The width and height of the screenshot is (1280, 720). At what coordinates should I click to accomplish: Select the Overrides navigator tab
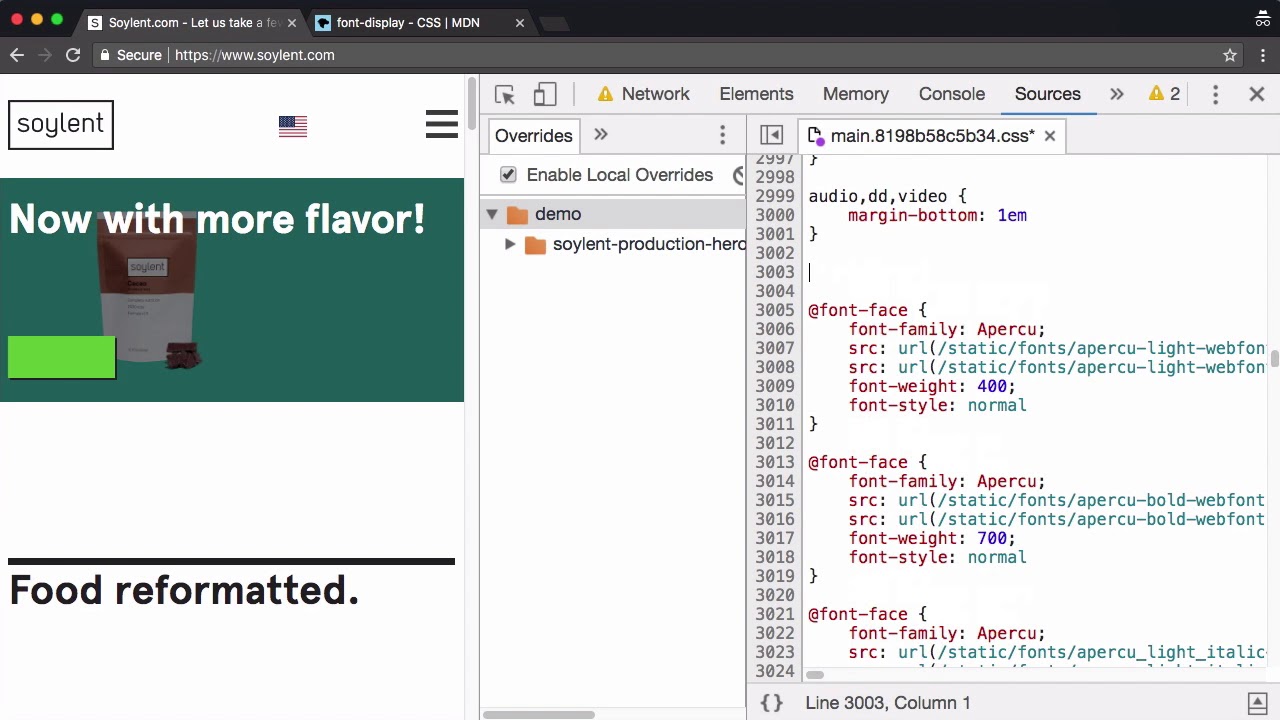(533, 136)
